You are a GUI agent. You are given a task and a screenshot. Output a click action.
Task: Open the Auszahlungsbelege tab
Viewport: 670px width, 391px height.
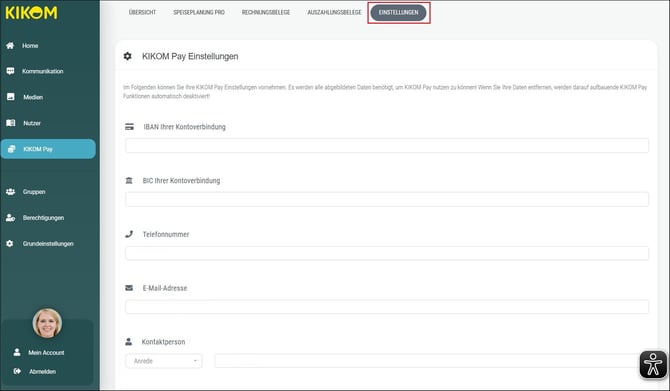pos(334,12)
